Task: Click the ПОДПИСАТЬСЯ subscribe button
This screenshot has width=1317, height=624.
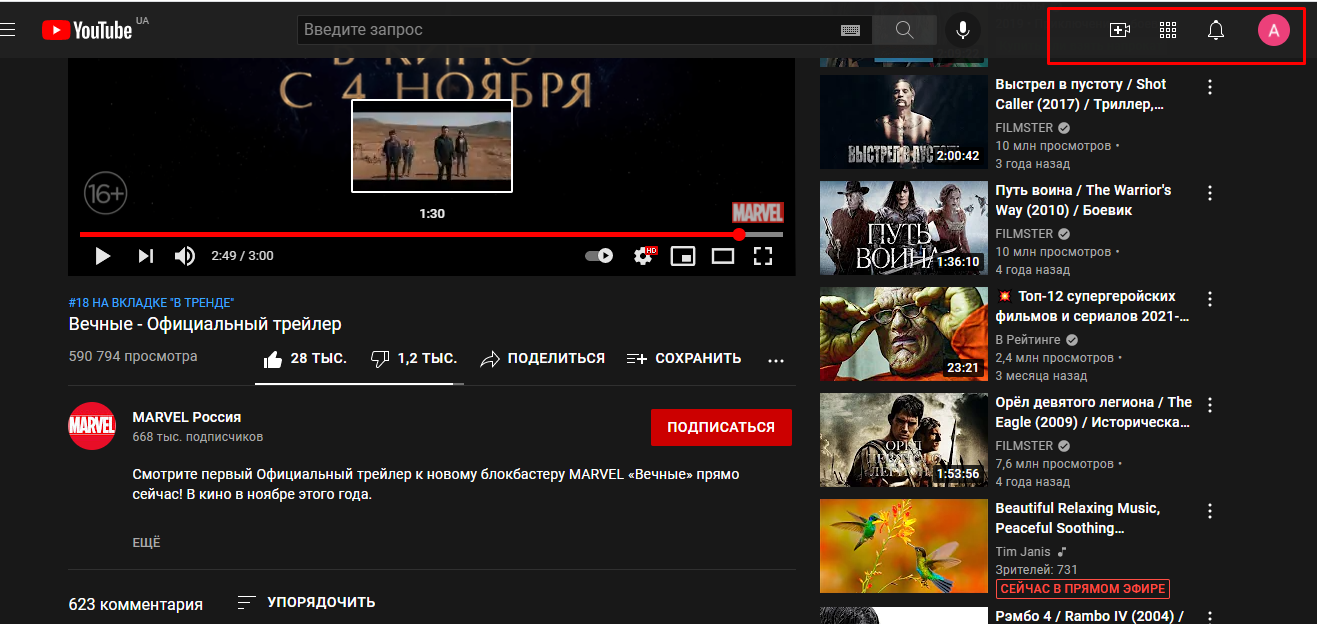Action: point(721,427)
